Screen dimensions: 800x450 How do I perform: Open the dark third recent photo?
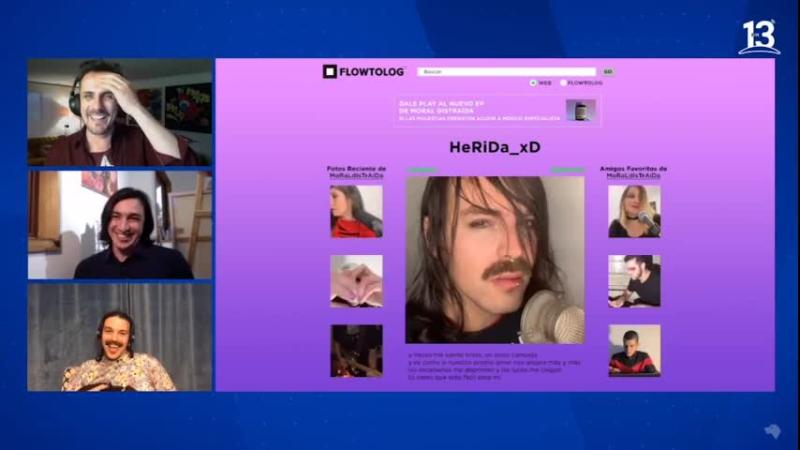coord(356,350)
